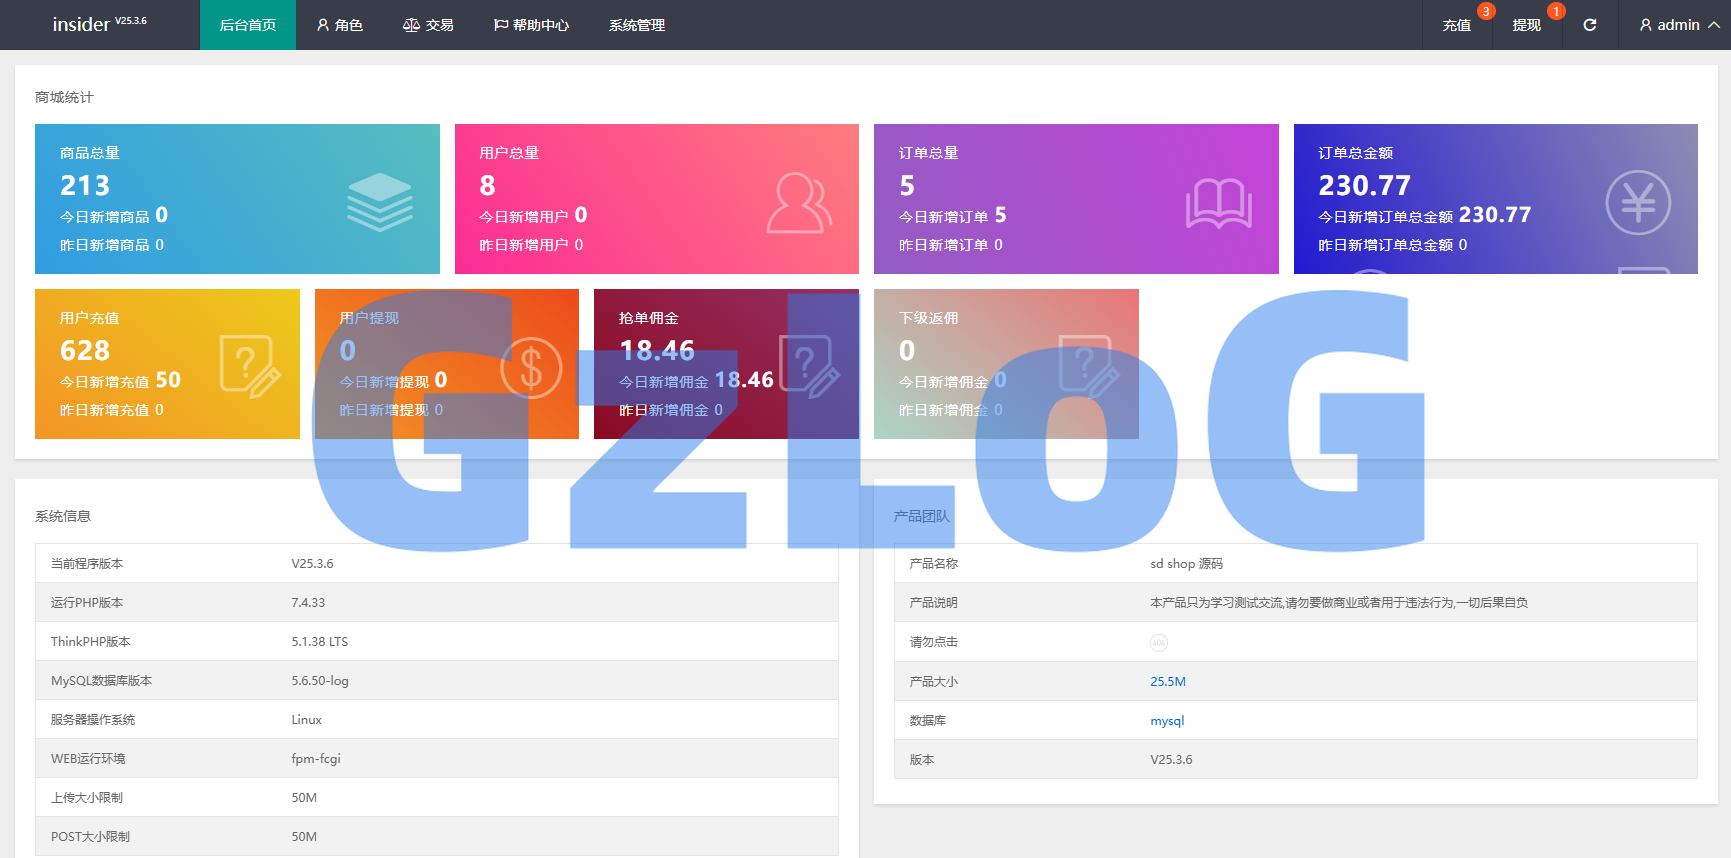Open the 交易 navigation menu

pyautogui.click(x=428, y=25)
